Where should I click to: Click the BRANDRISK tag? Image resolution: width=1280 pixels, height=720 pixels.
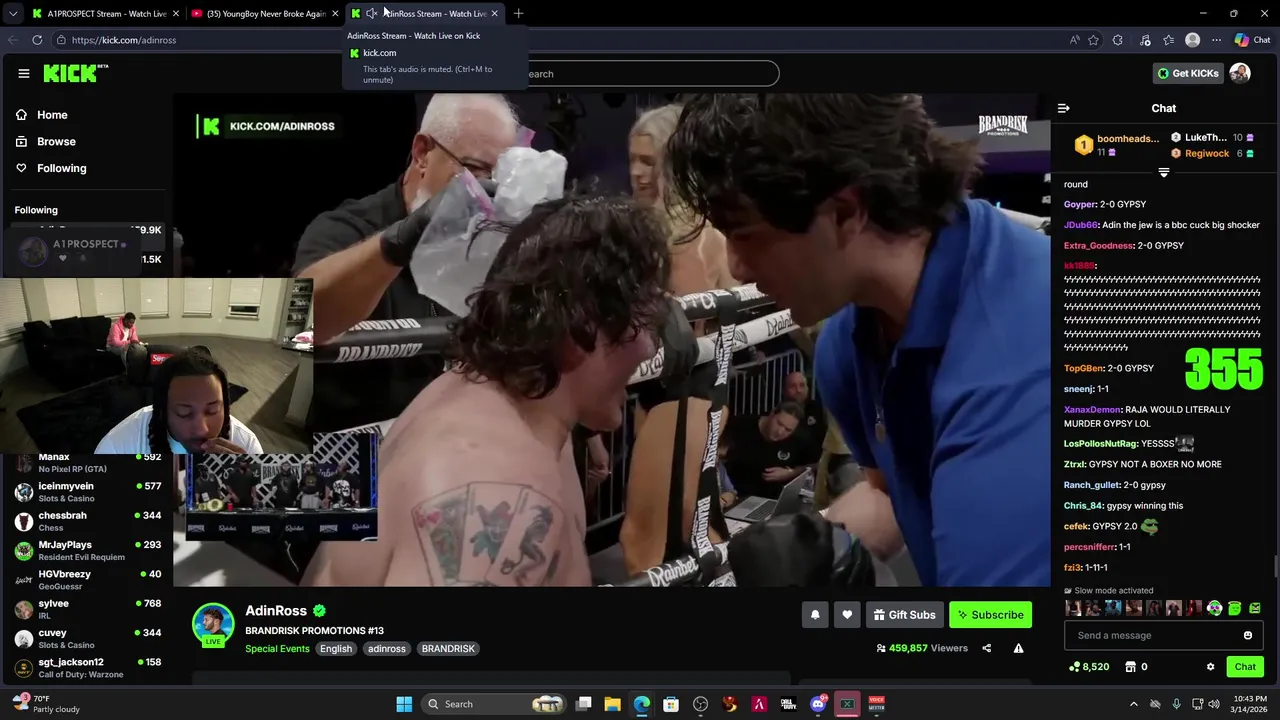448,649
